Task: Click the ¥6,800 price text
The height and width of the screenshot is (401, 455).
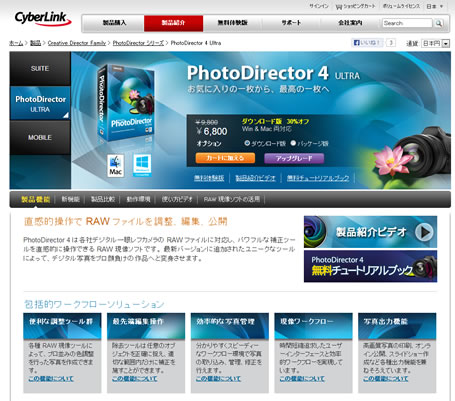Action: 212,132
